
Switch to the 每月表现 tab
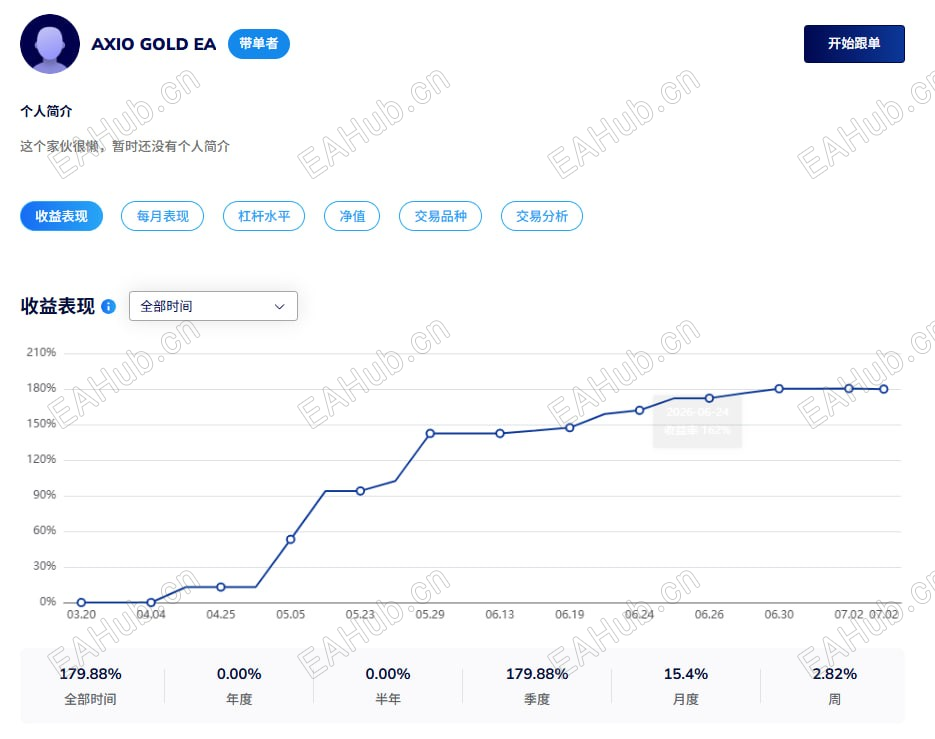tap(162, 216)
